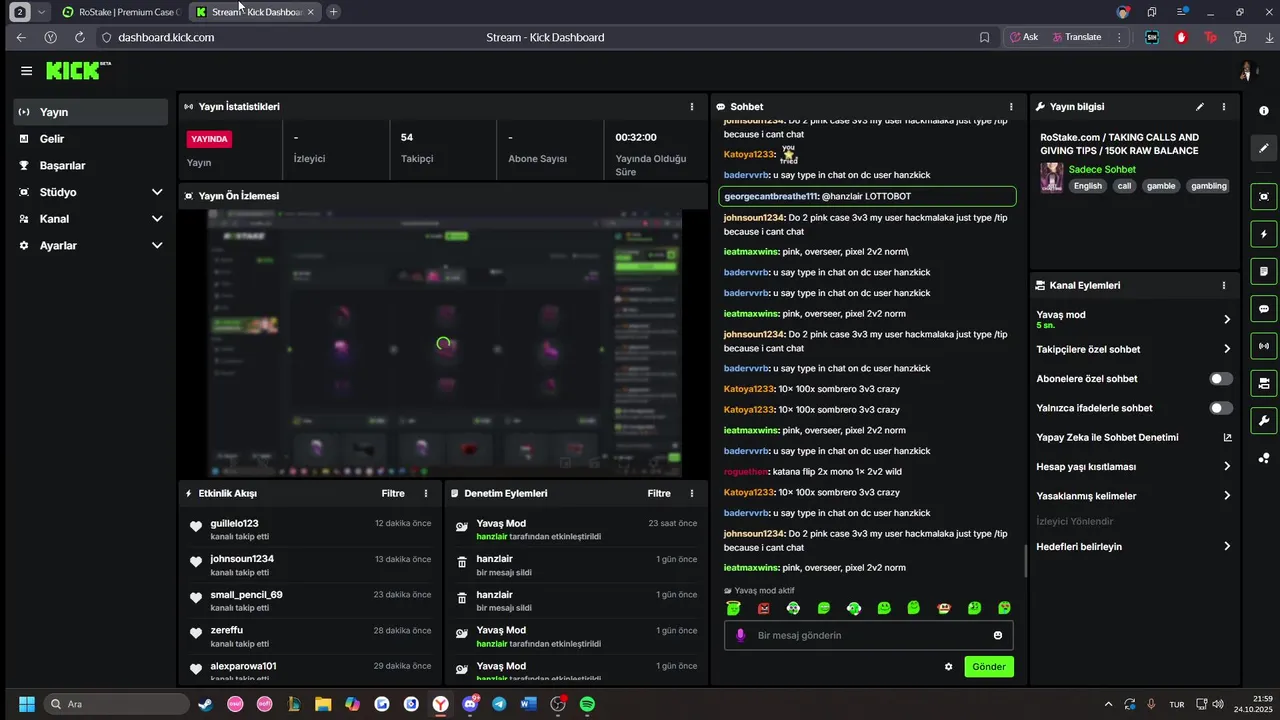Toggle the wrench widget icon in right rail
The height and width of the screenshot is (720, 1280).
click(1264, 420)
